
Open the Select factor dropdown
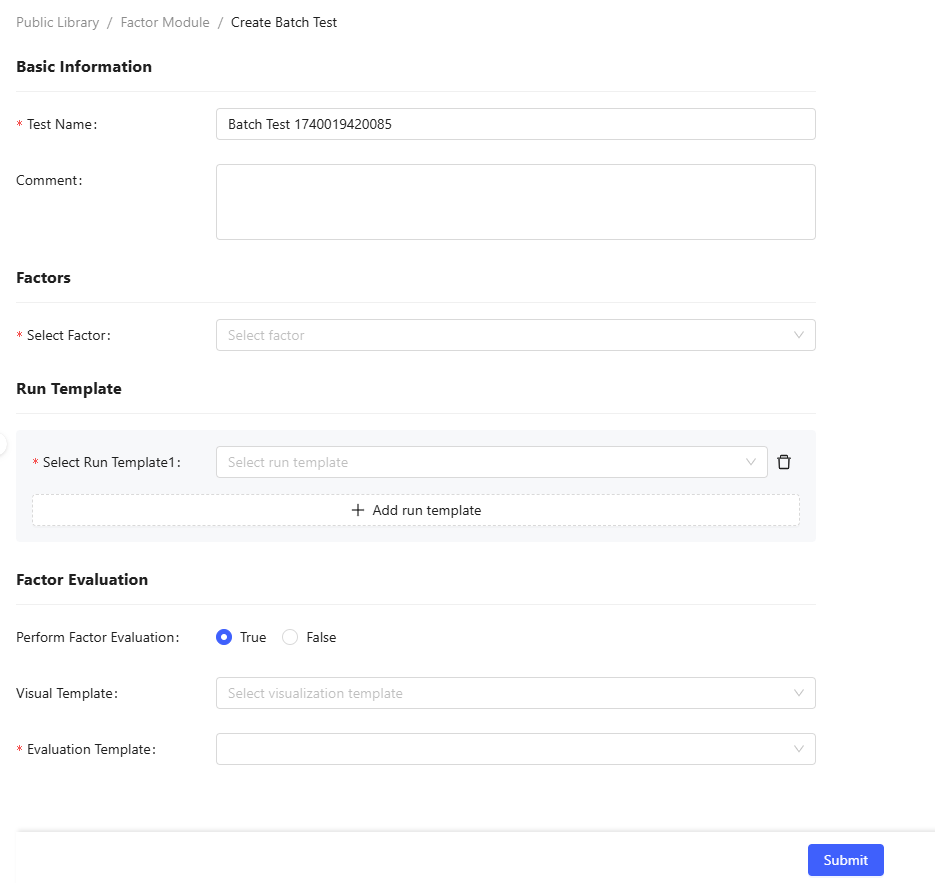500,335
